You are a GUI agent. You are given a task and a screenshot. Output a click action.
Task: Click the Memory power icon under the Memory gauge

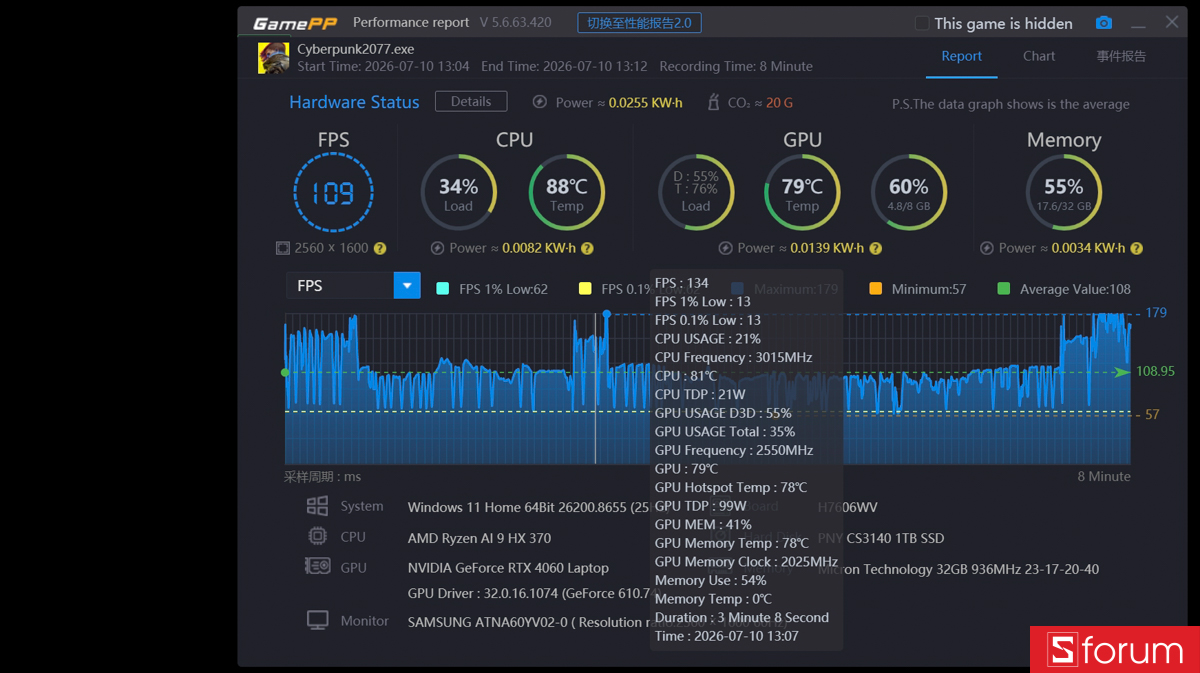[987, 248]
